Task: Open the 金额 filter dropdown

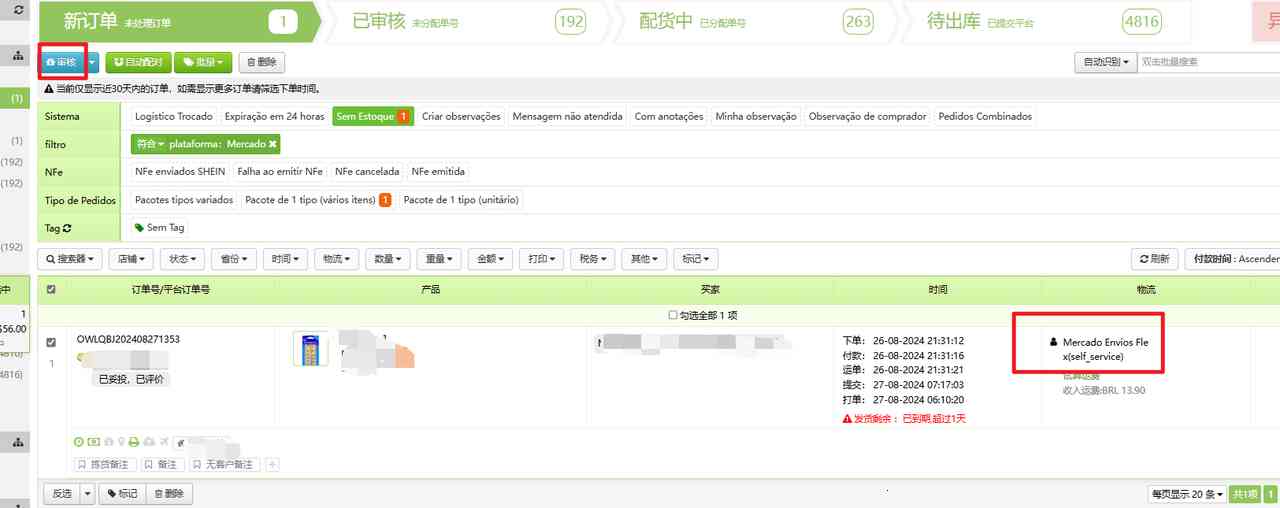Action: (491, 259)
